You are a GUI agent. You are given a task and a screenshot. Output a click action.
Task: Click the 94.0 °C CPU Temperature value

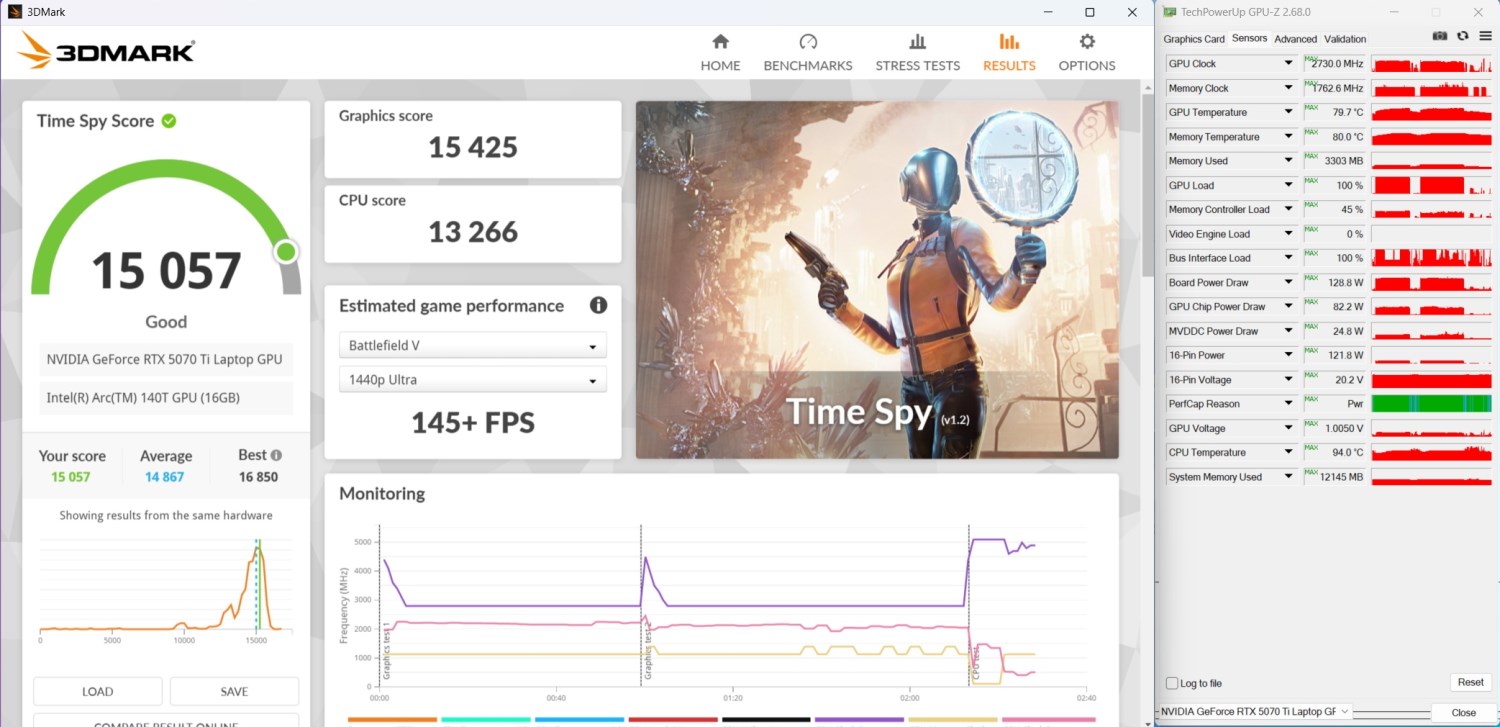pos(1347,453)
